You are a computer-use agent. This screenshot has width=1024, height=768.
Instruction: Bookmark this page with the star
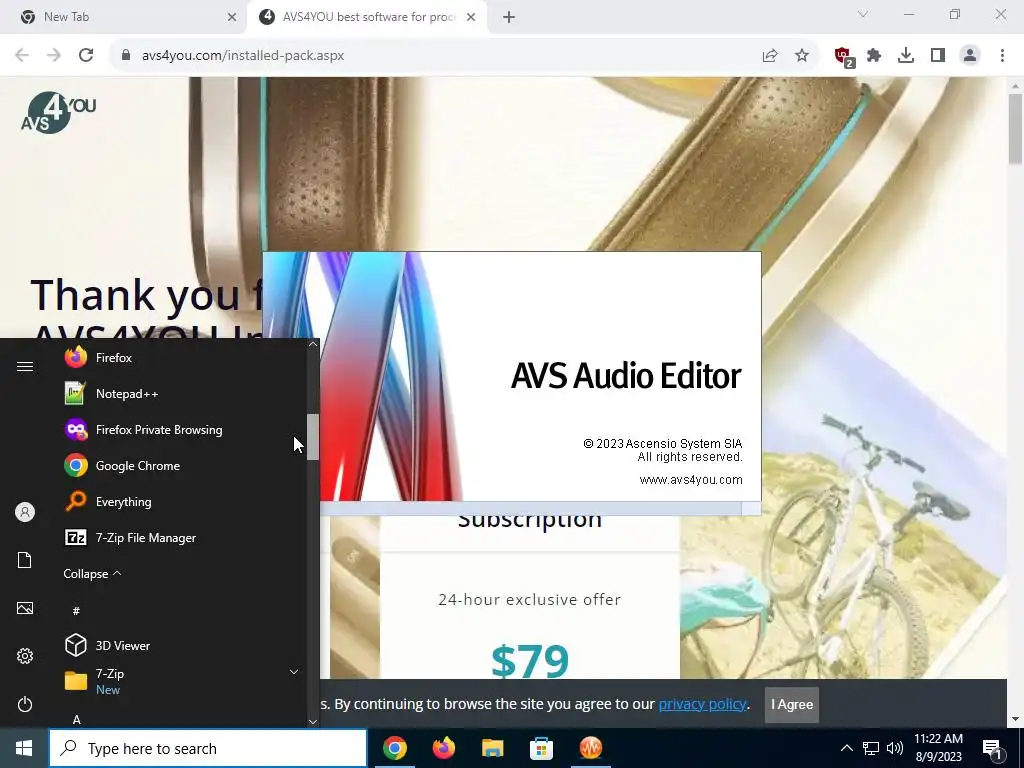tap(802, 56)
